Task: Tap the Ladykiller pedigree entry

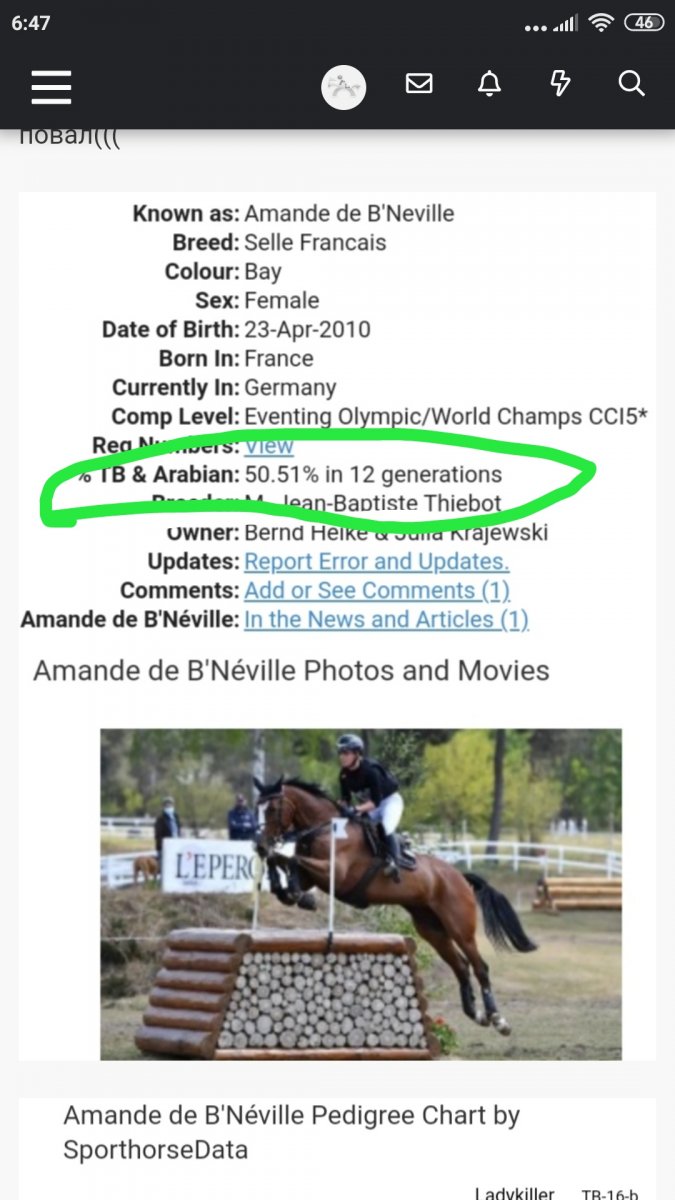Action: click(x=514, y=1192)
